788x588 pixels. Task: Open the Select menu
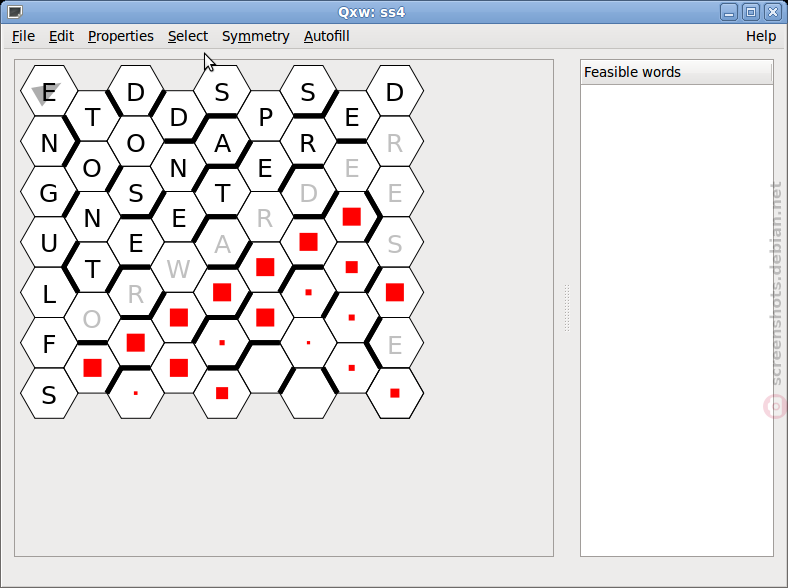[187, 36]
